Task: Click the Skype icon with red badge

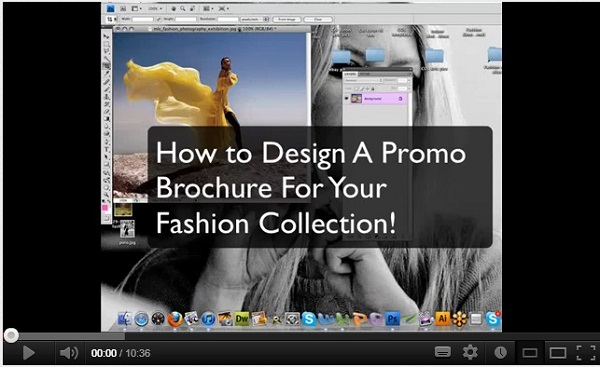Action: (493, 319)
